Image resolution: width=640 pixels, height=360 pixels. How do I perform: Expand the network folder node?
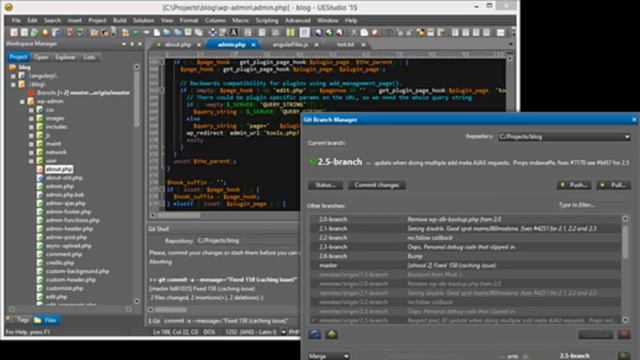tap(31, 152)
